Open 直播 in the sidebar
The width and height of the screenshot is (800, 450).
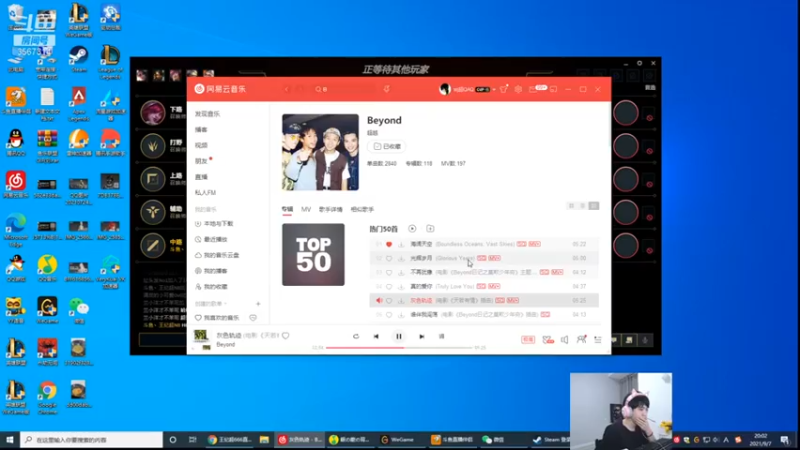(x=201, y=177)
